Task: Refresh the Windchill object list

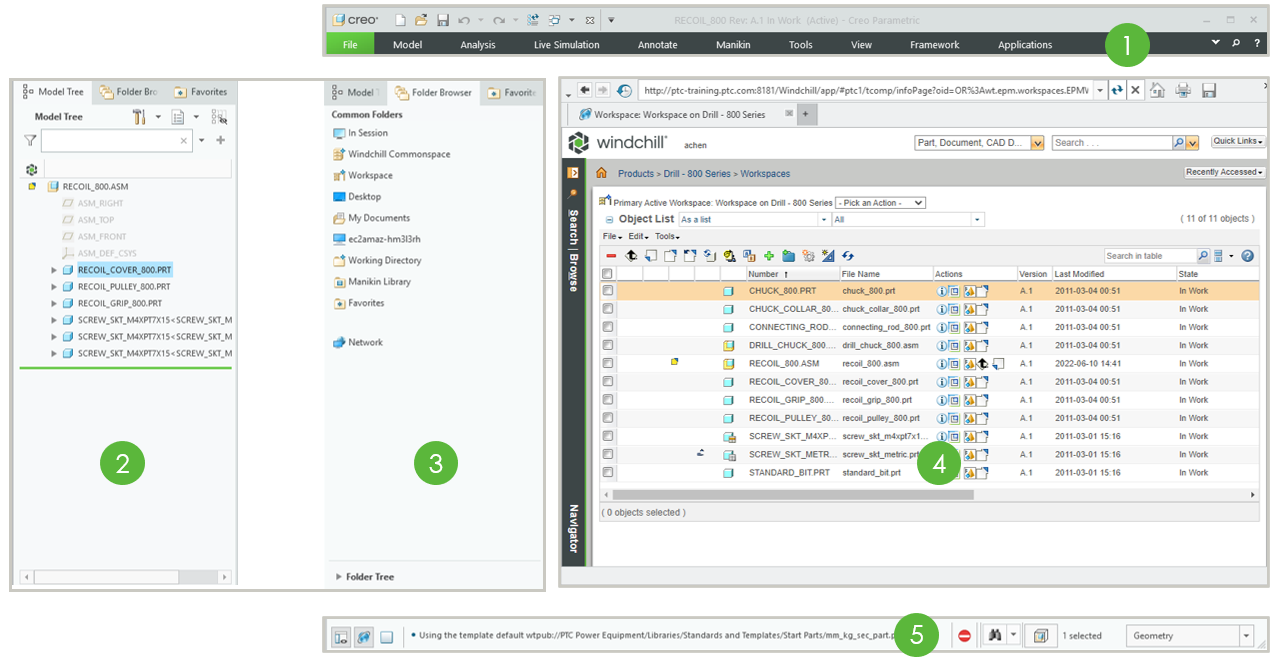Action: [848, 256]
